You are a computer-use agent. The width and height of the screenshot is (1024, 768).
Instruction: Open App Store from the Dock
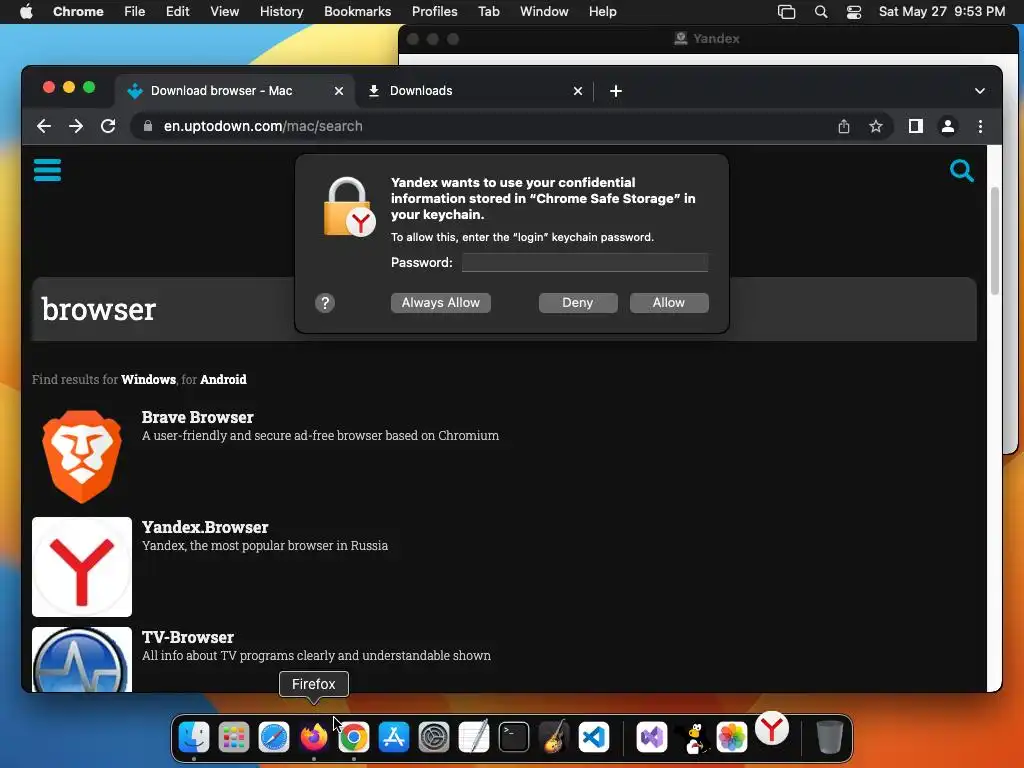(394, 737)
